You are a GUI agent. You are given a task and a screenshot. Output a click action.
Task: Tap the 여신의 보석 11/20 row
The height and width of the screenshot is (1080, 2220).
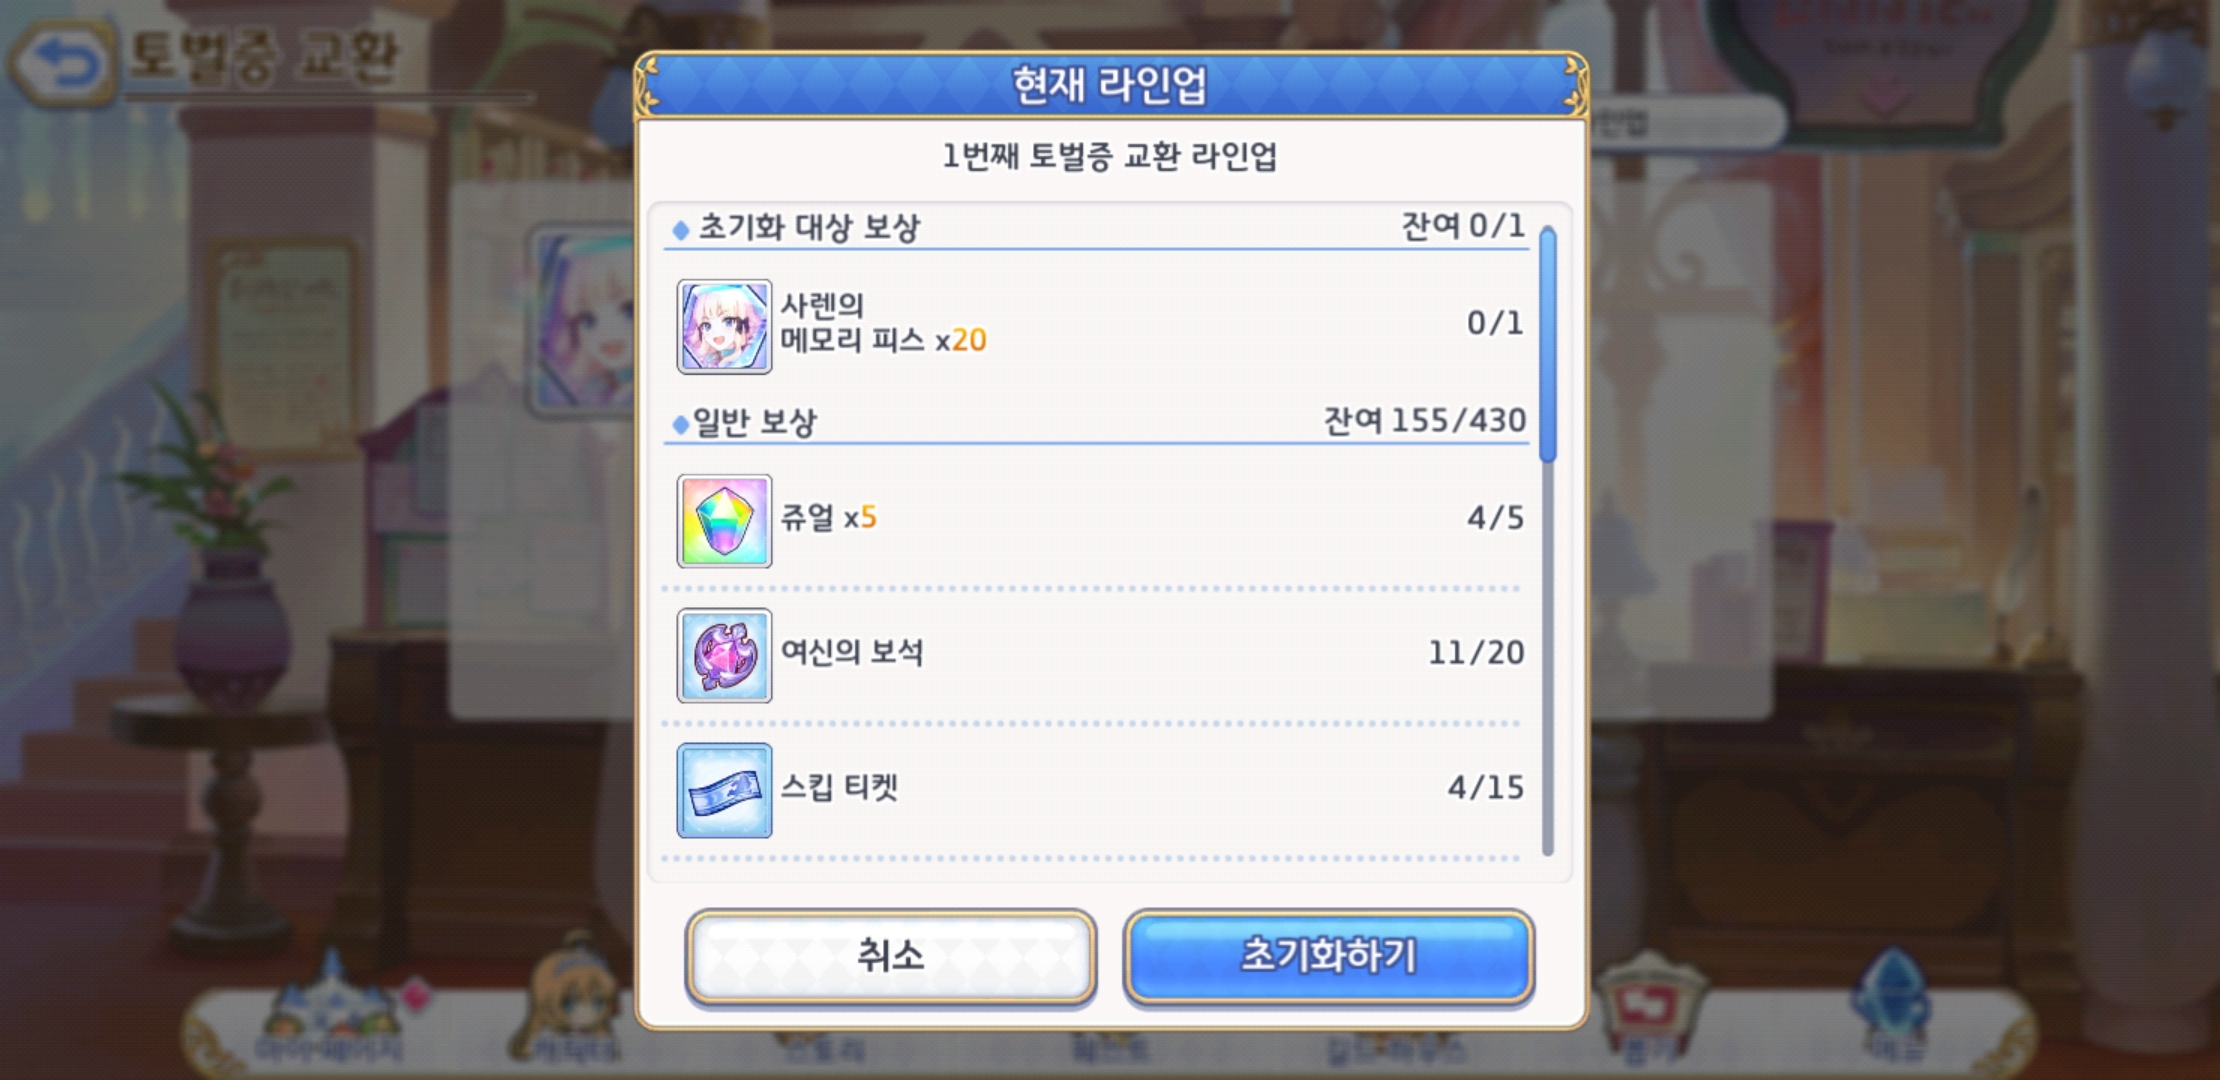tap(1100, 655)
